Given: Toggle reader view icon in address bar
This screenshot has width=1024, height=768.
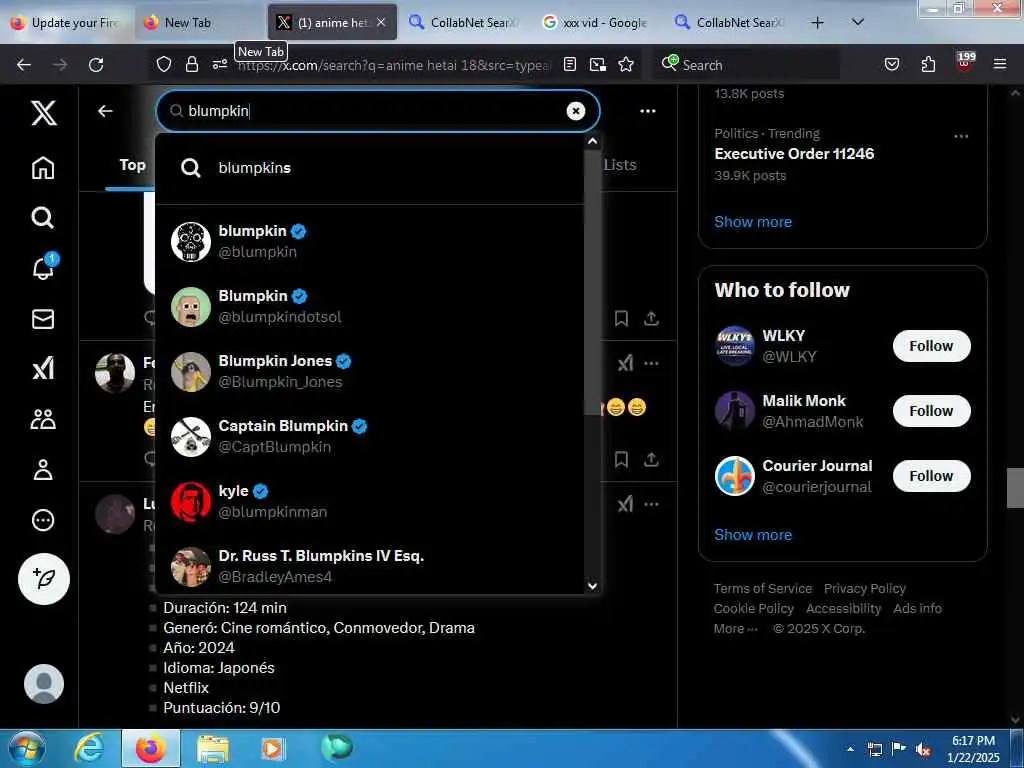Looking at the screenshot, I should point(569,65).
